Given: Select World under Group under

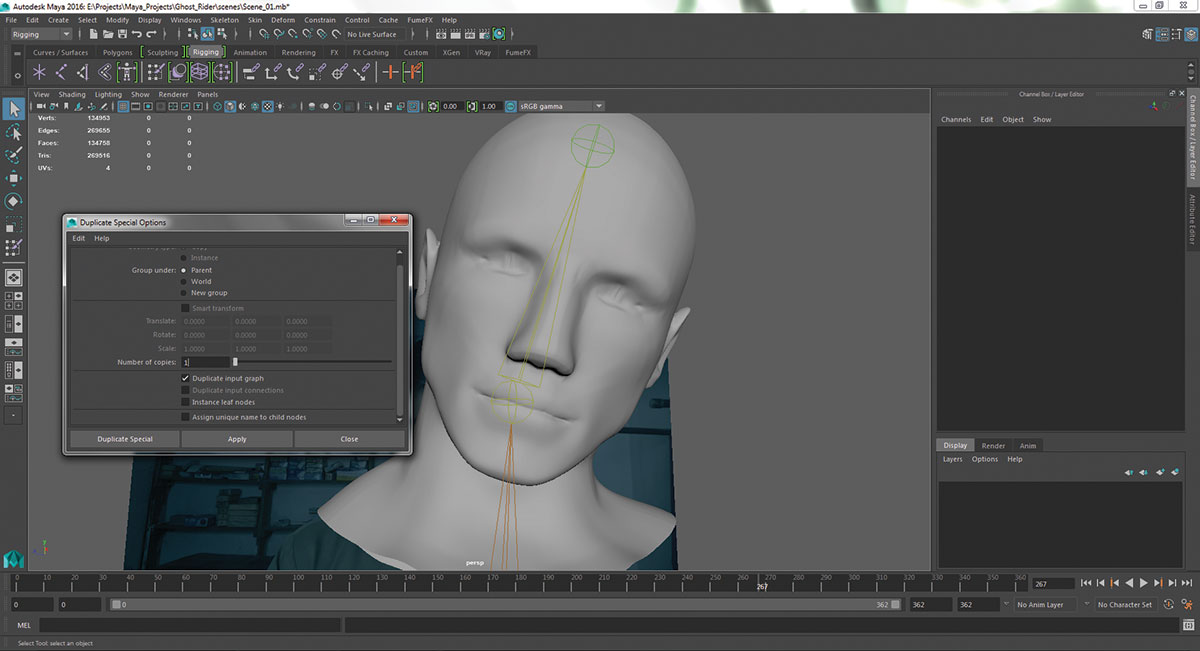Looking at the screenshot, I should coord(183,282).
